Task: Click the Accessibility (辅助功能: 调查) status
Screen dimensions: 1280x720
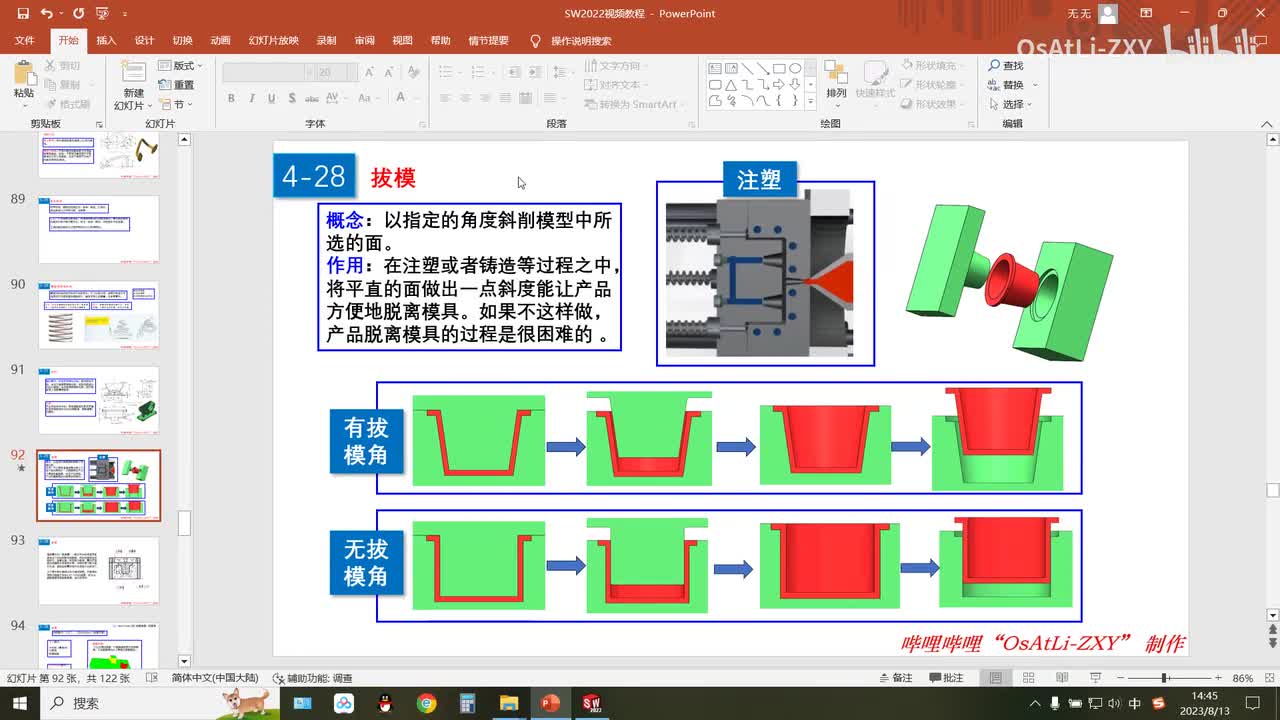Action: tap(314, 678)
